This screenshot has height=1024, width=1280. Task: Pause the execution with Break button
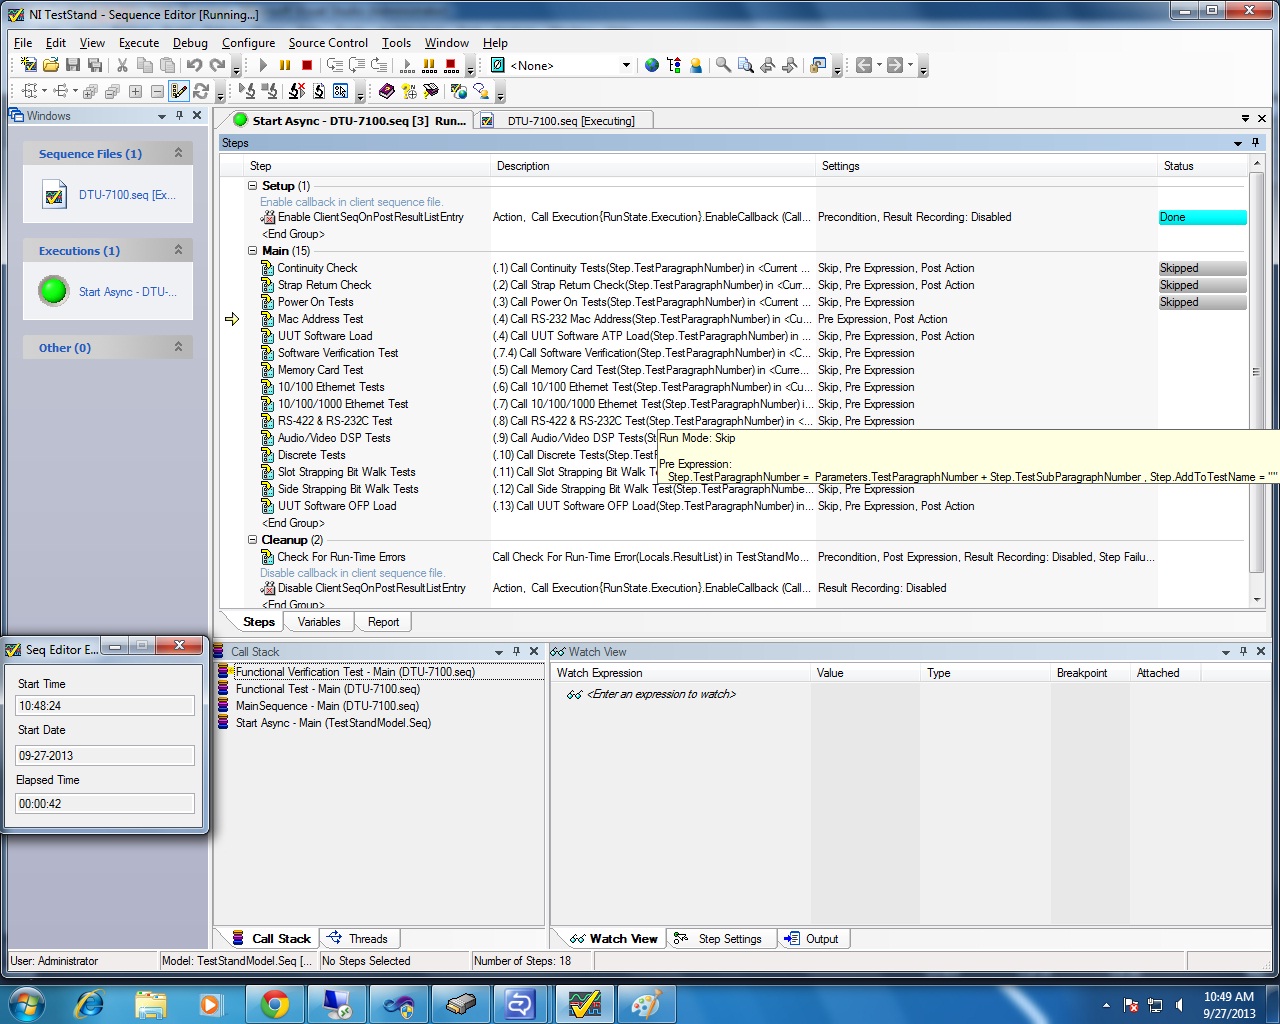coord(285,65)
